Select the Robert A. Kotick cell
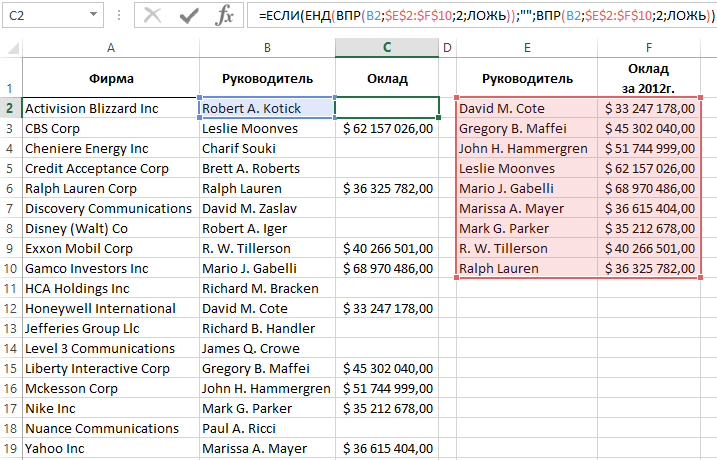The width and height of the screenshot is (717, 460). 266,108
